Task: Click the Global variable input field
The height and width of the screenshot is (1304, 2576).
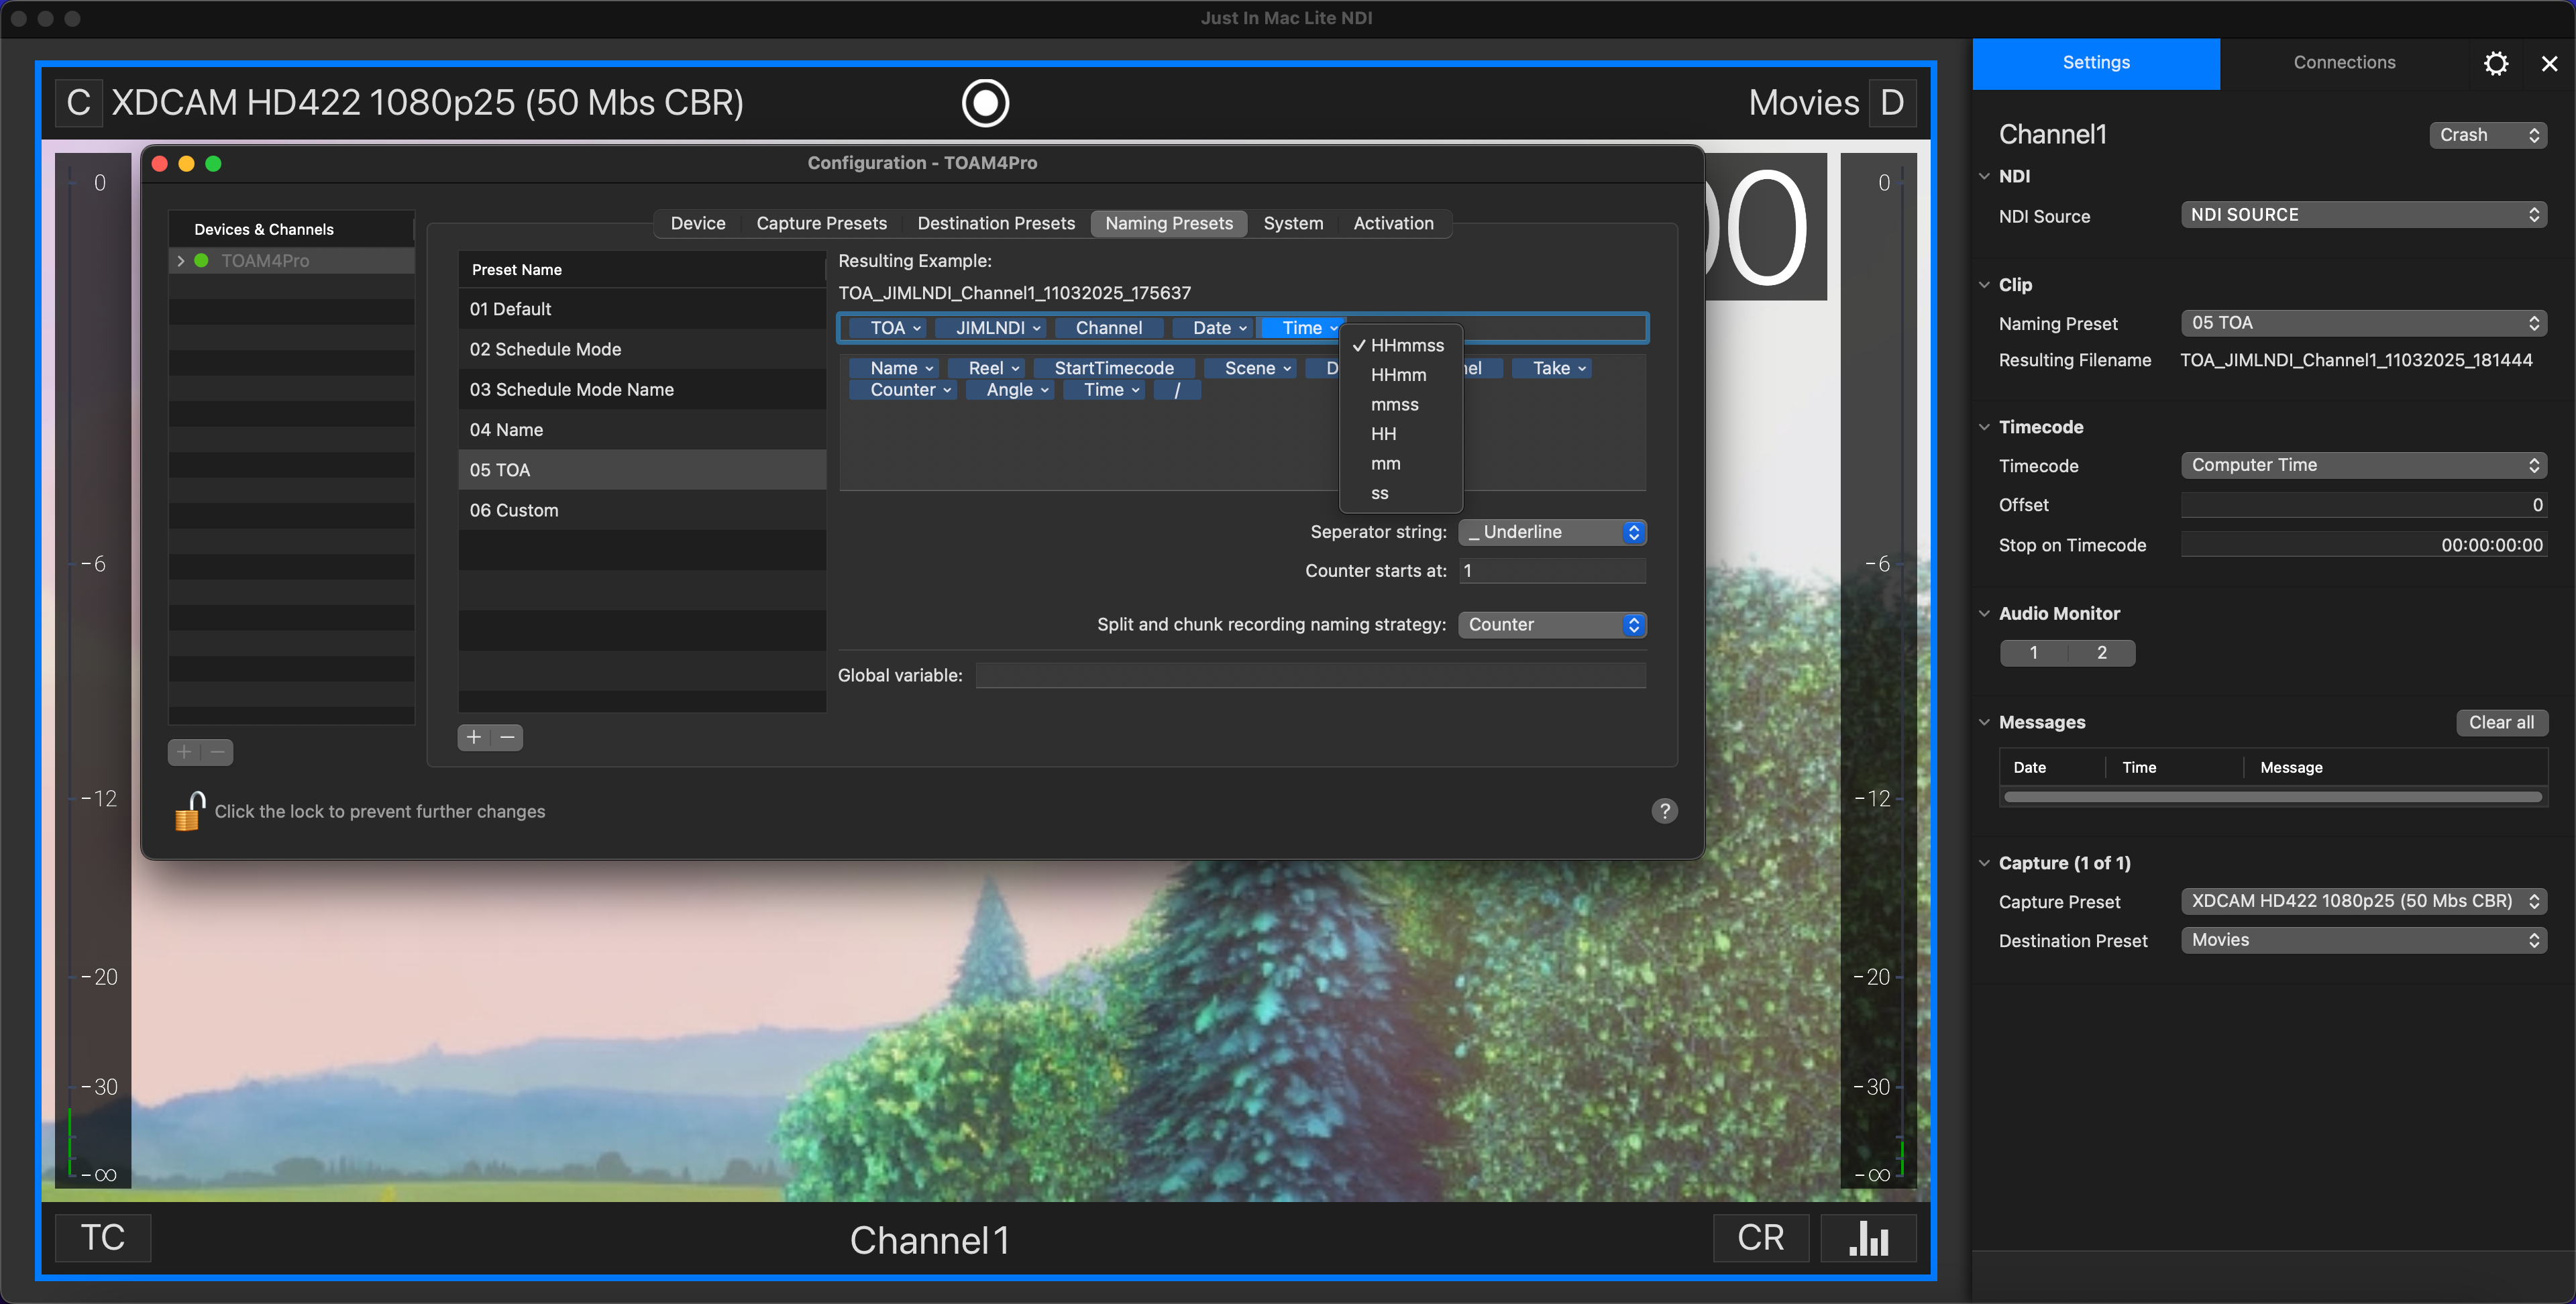Action: pyautogui.click(x=1310, y=676)
